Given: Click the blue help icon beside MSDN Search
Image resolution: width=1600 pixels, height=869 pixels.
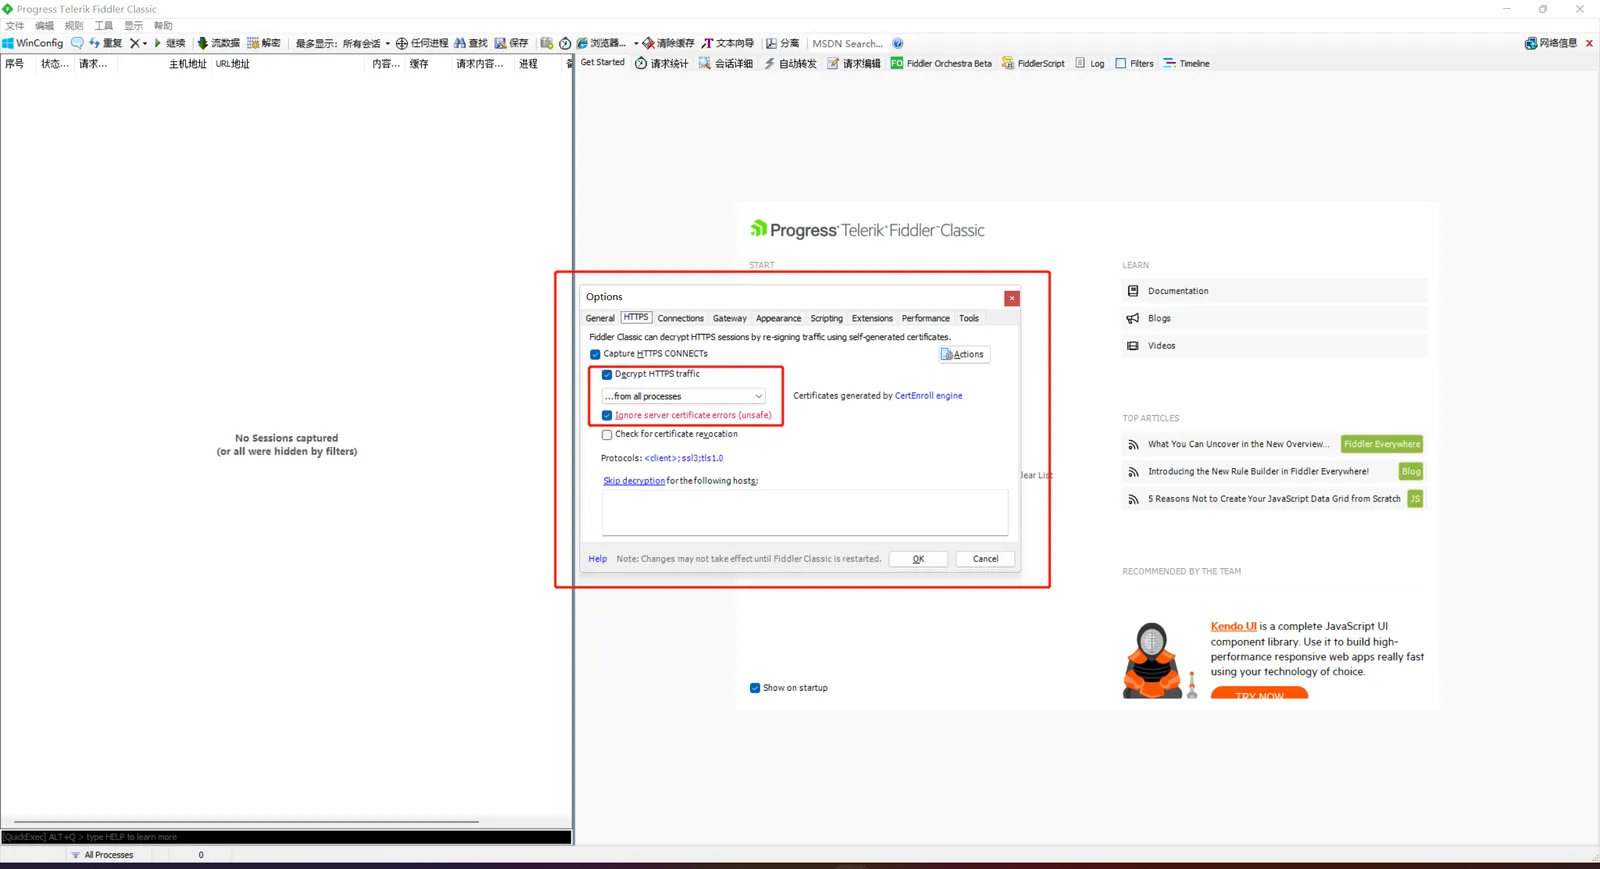Looking at the screenshot, I should tap(898, 43).
